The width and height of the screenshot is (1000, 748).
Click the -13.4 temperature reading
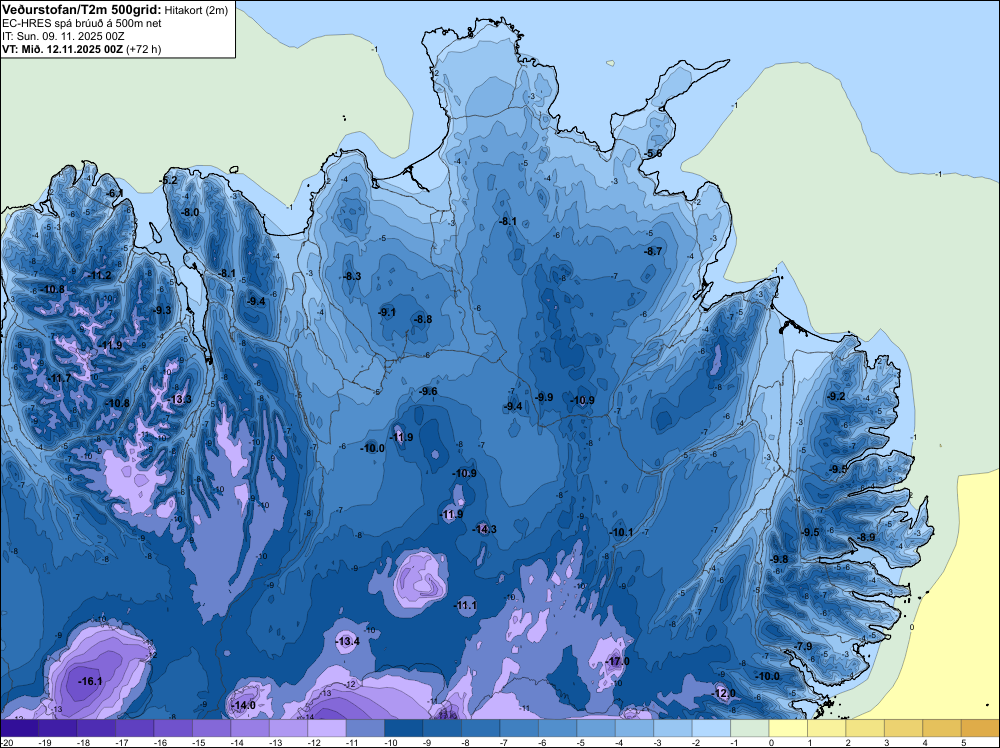tap(348, 641)
